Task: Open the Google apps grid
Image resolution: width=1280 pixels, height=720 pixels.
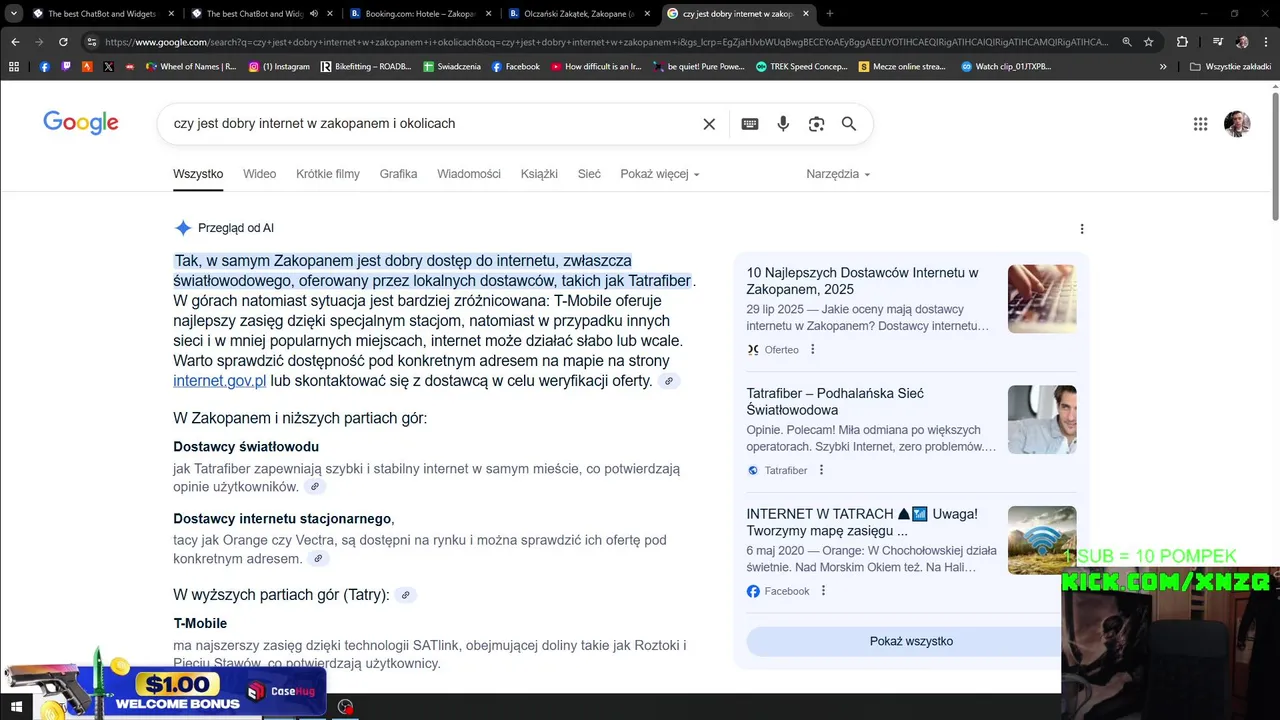Action: pyautogui.click(x=1200, y=124)
